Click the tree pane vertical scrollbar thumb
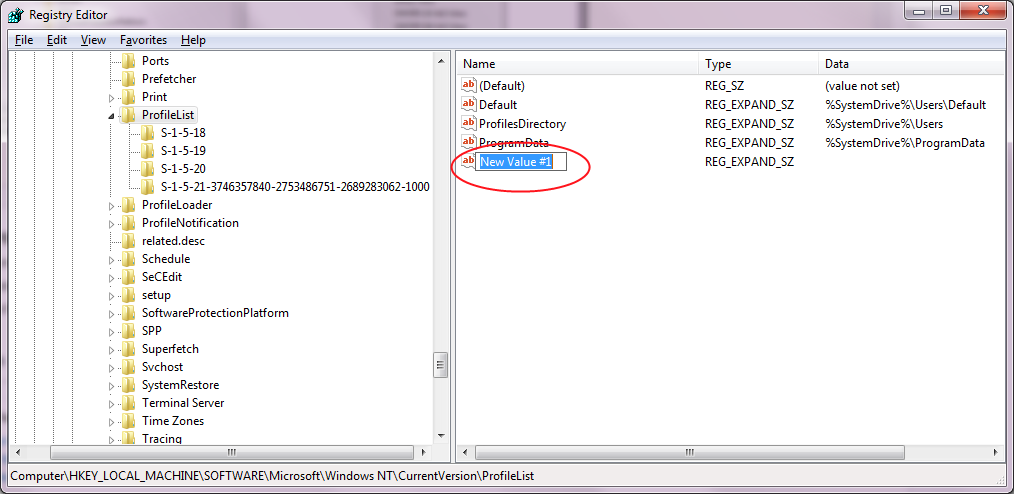This screenshot has width=1014, height=494. point(441,365)
